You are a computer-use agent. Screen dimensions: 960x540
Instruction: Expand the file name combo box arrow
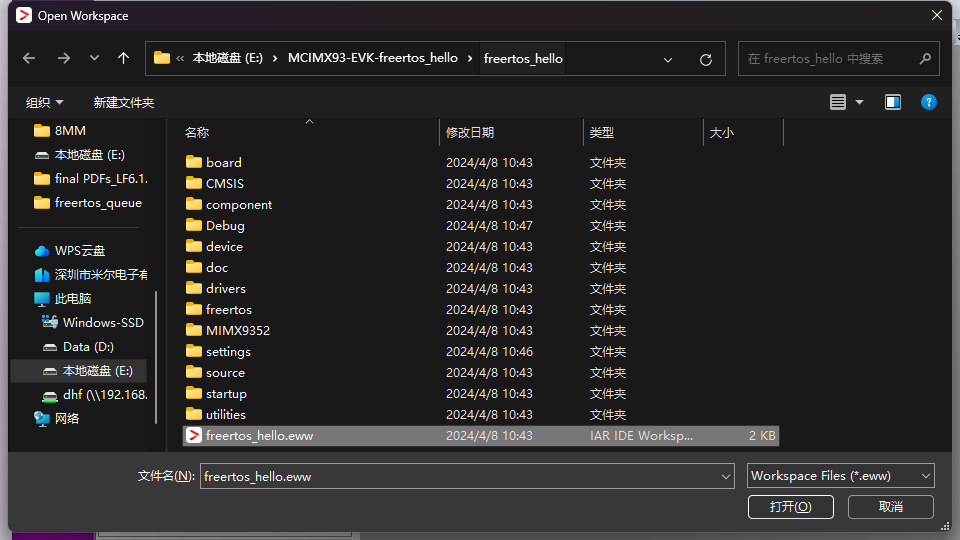726,477
